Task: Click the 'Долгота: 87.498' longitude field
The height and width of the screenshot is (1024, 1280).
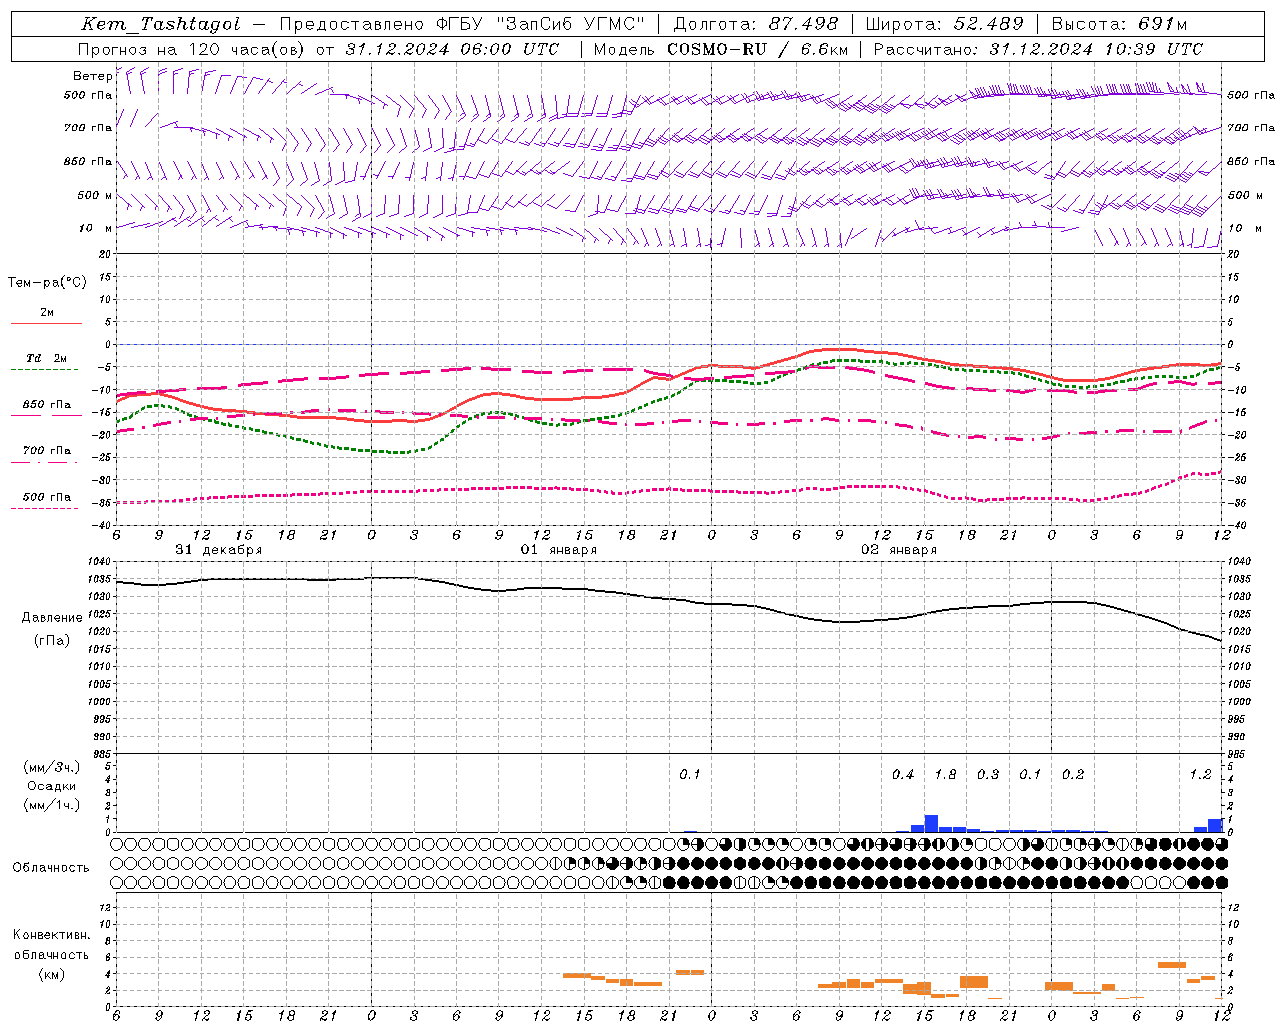Action: point(755,24)
